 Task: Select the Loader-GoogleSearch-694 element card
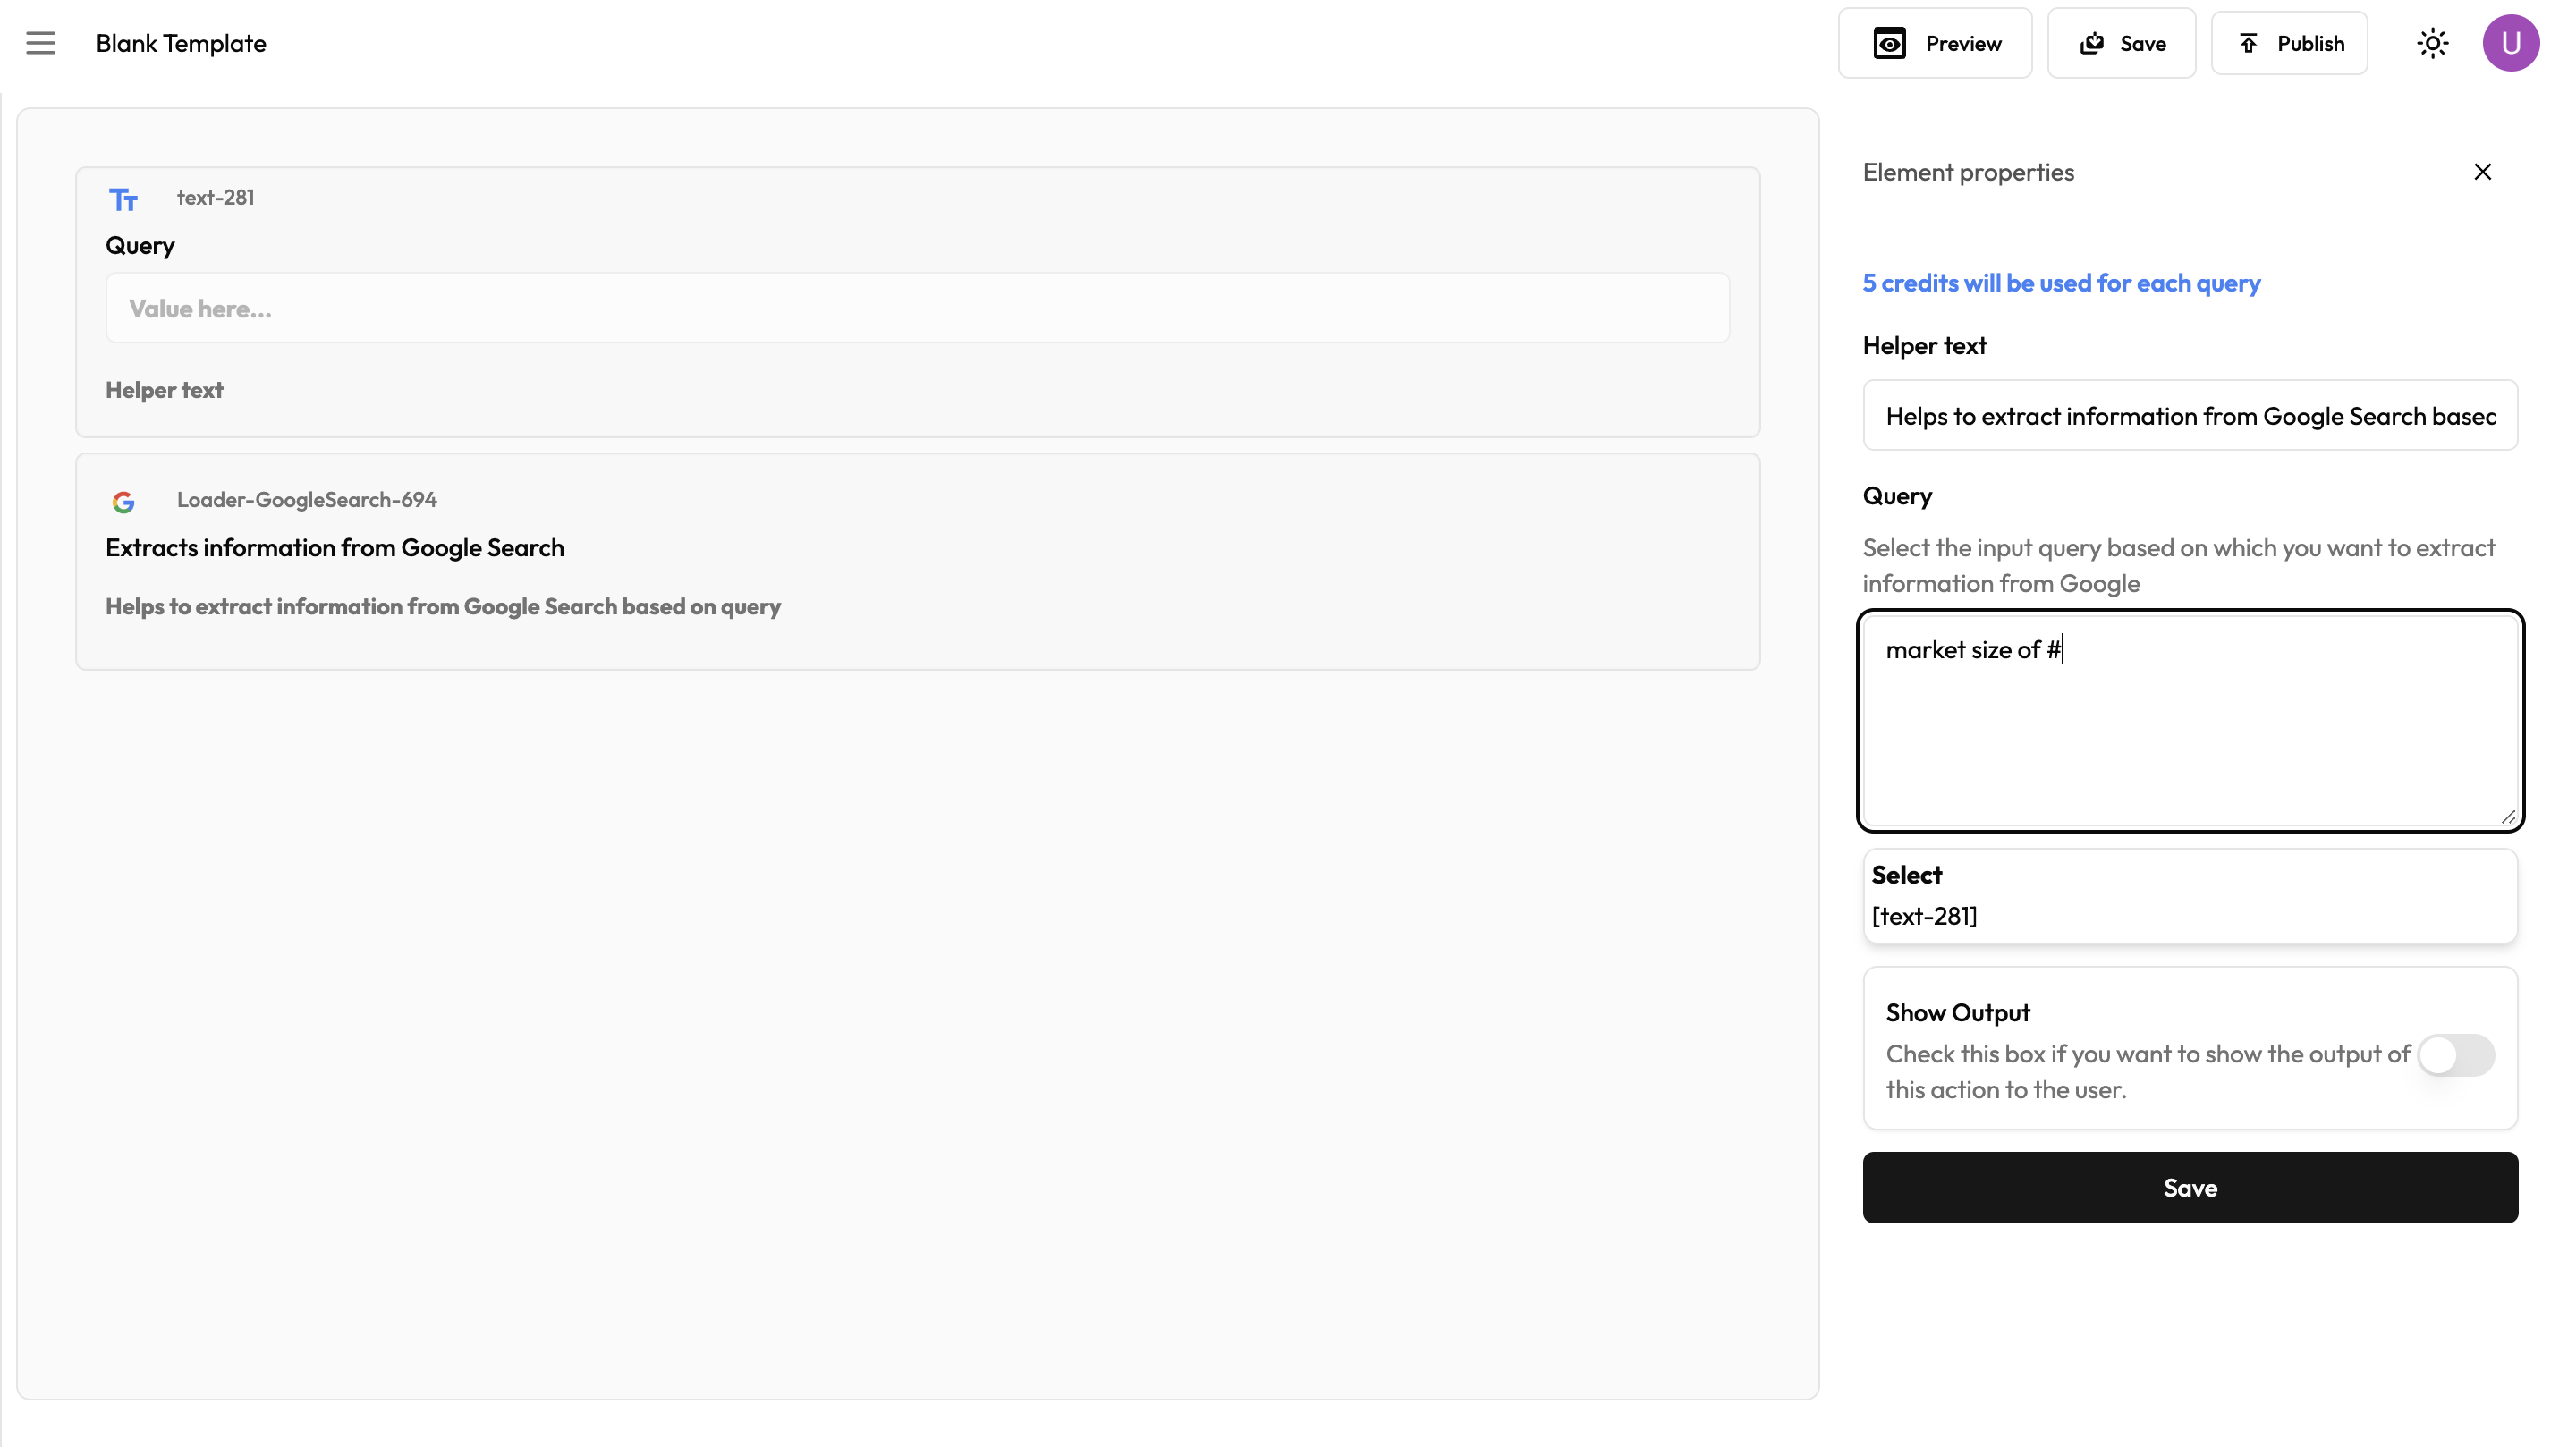point(917,562)
